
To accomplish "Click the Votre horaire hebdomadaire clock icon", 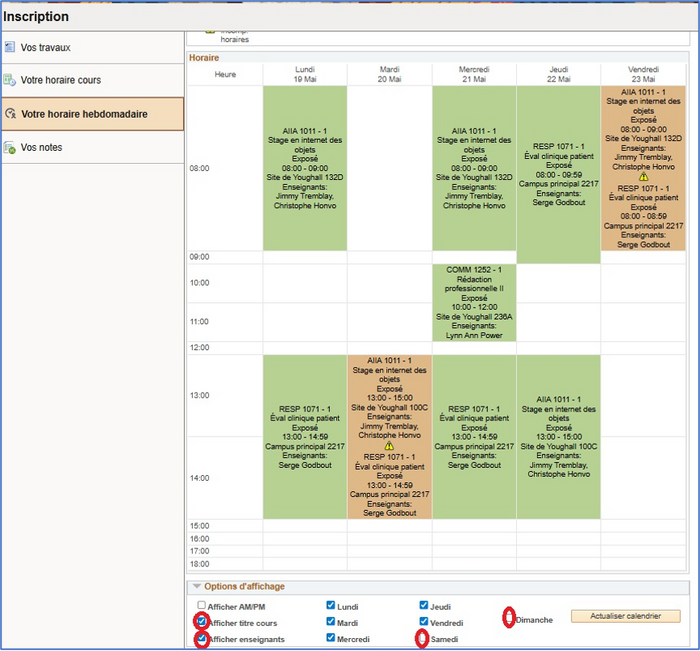I will pyautogui.click(x=10, y=114).
